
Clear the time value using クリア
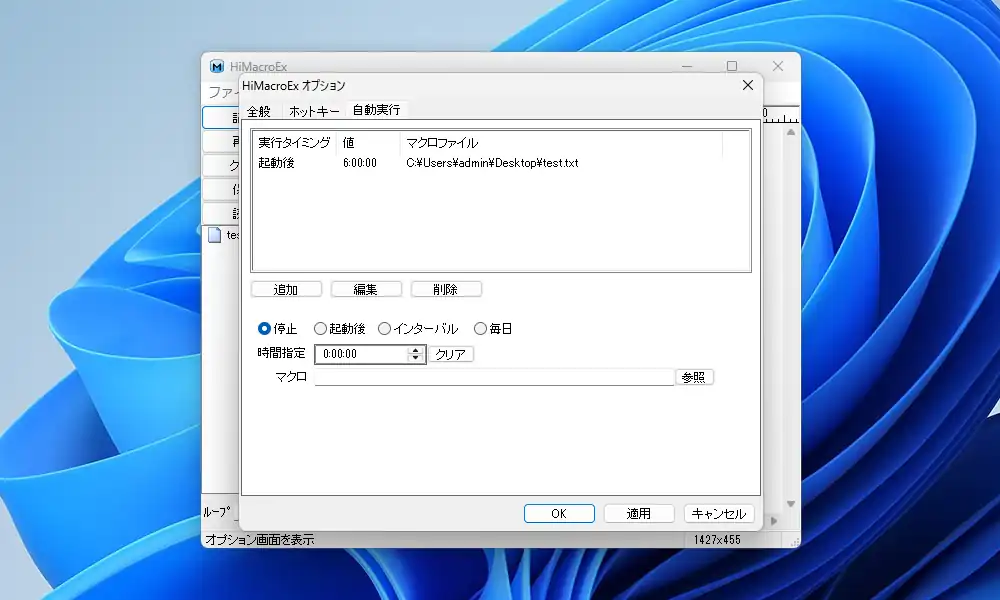(x=450, y=353)
